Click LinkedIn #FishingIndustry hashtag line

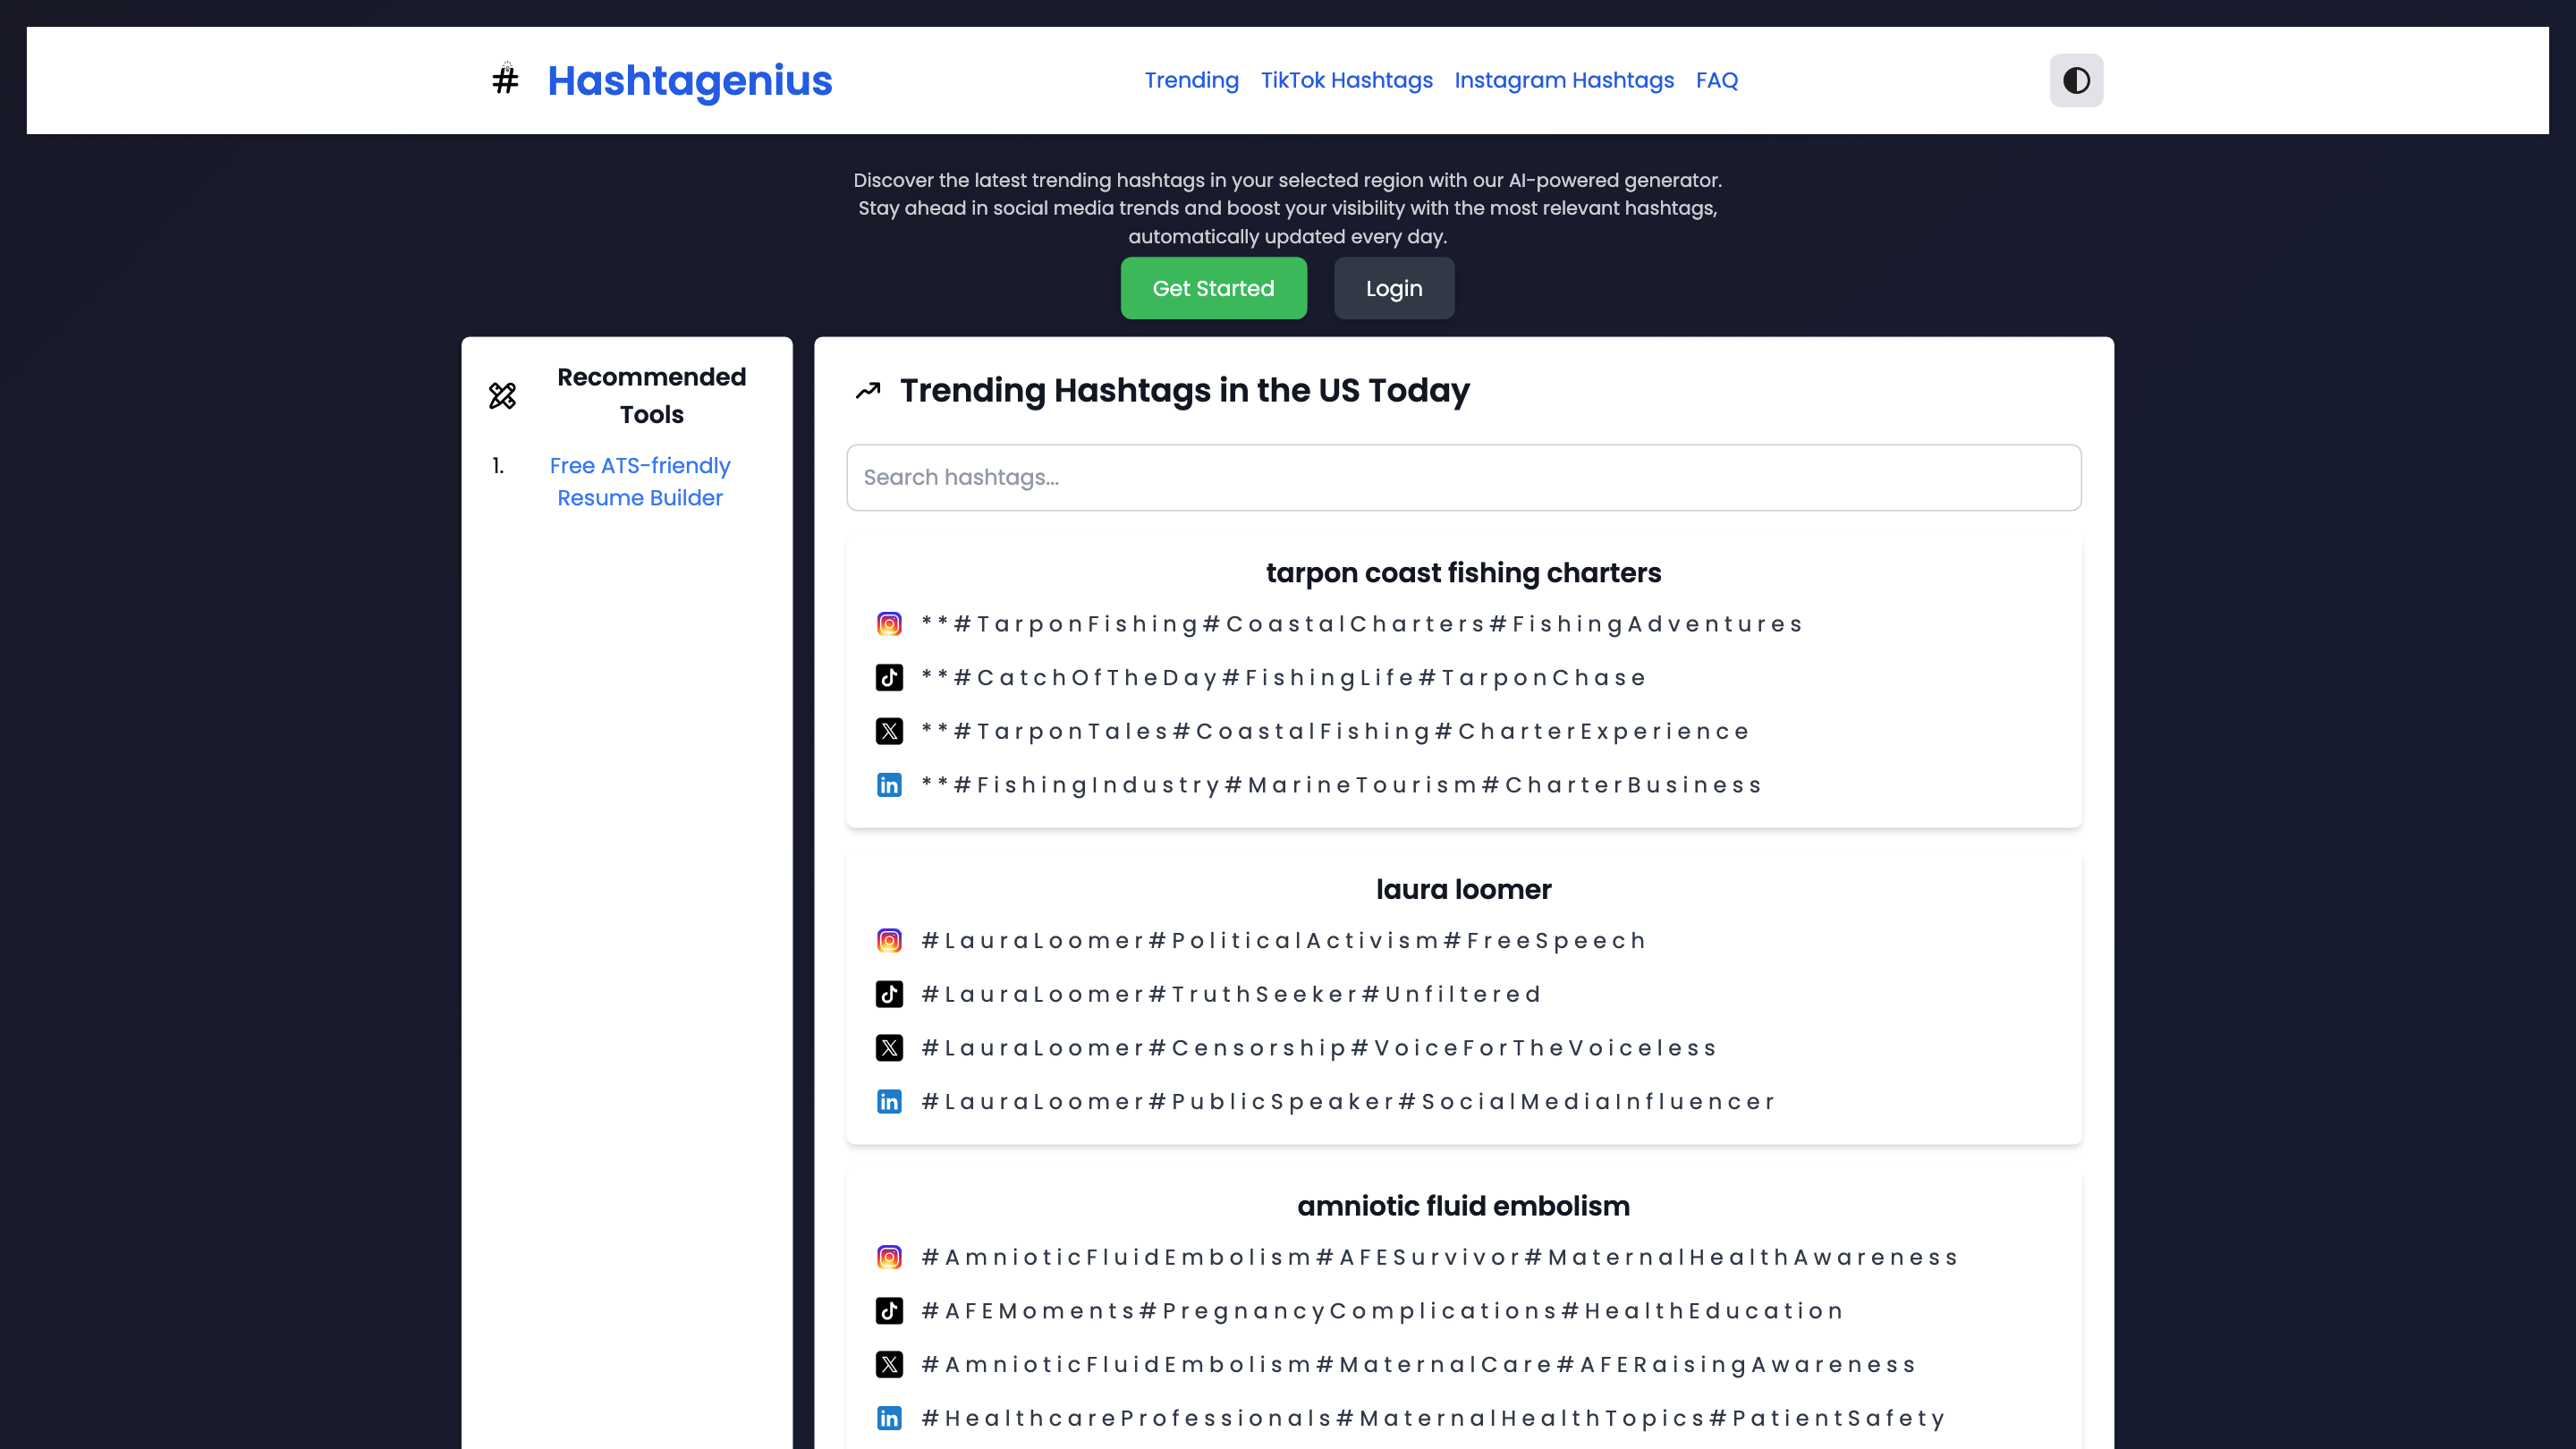(1340, 785)
